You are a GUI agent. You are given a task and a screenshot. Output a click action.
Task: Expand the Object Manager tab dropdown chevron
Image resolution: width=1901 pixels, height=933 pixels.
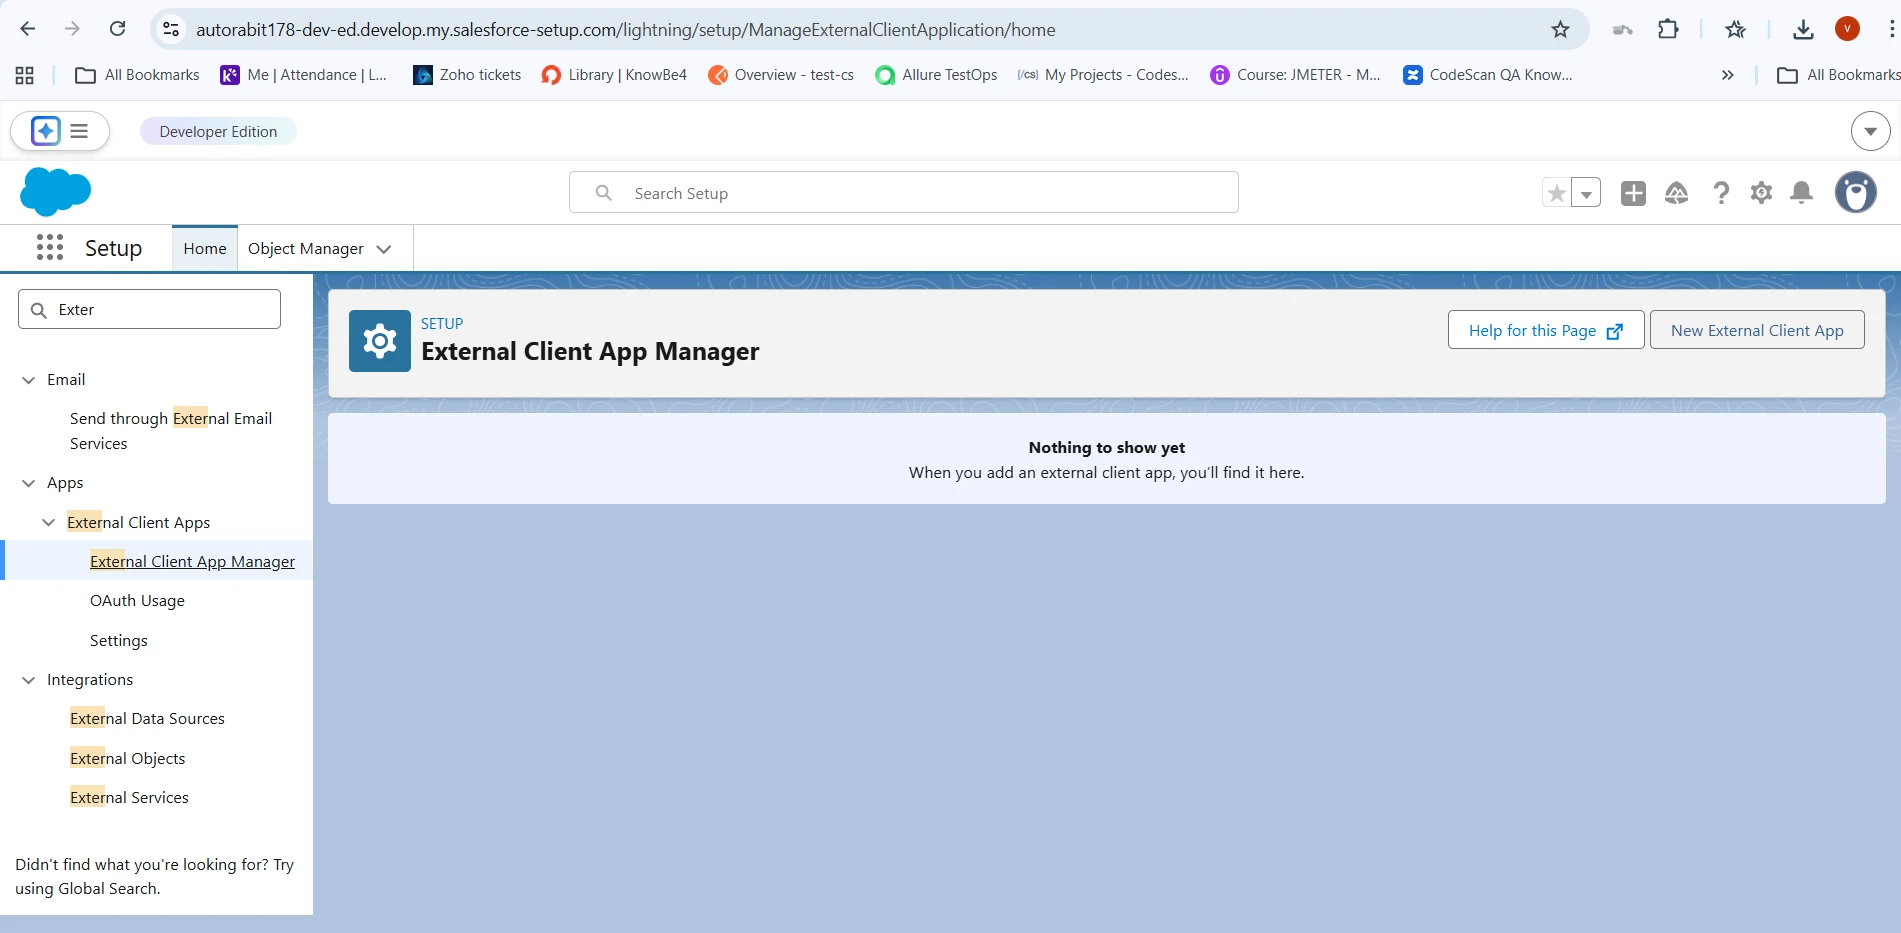384,249
